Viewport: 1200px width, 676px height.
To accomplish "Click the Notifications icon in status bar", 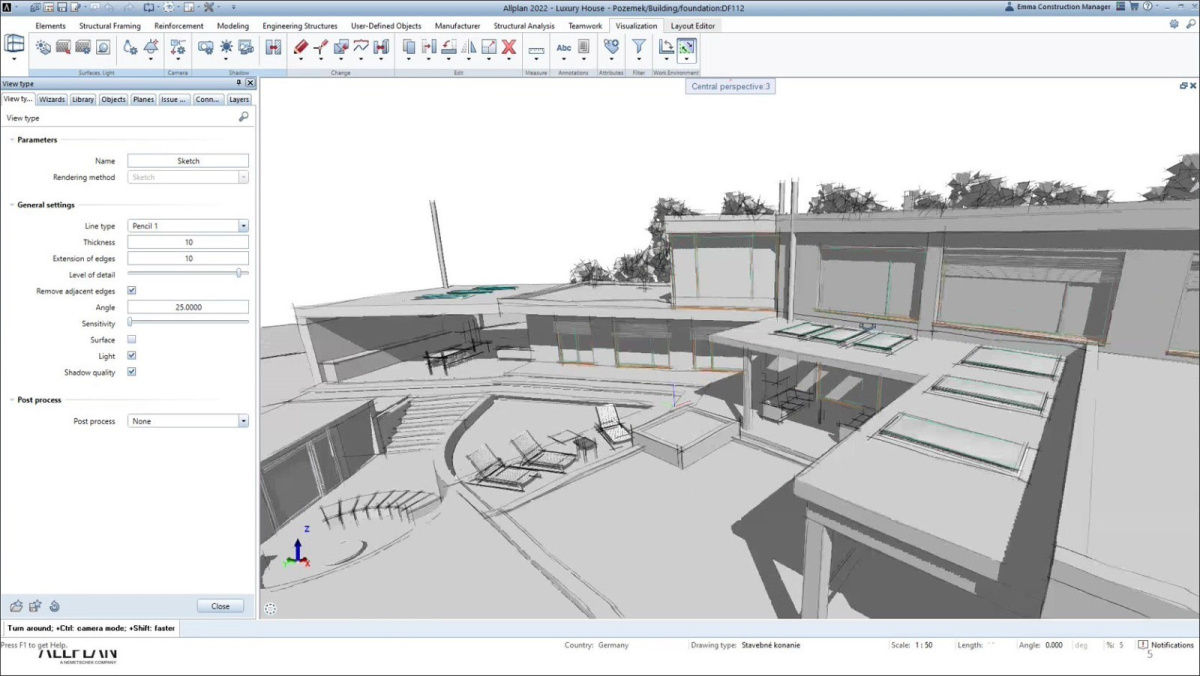I will 1143,645.
